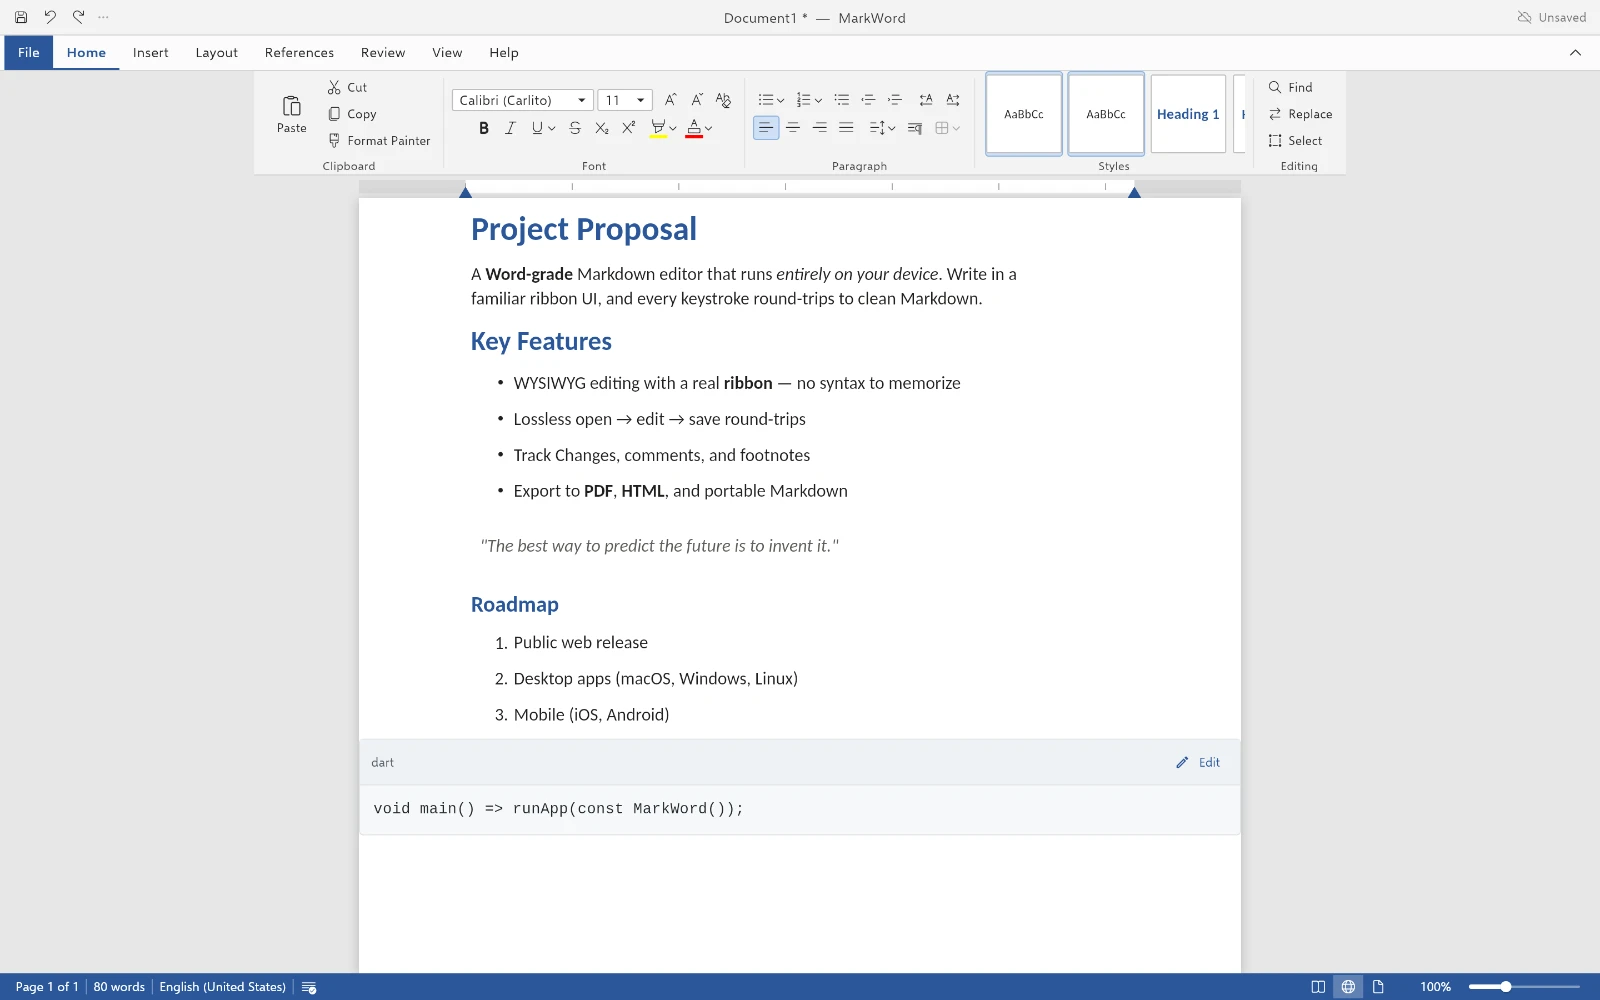
Task: Open the font size 11 dropdown
Action: 625,100
